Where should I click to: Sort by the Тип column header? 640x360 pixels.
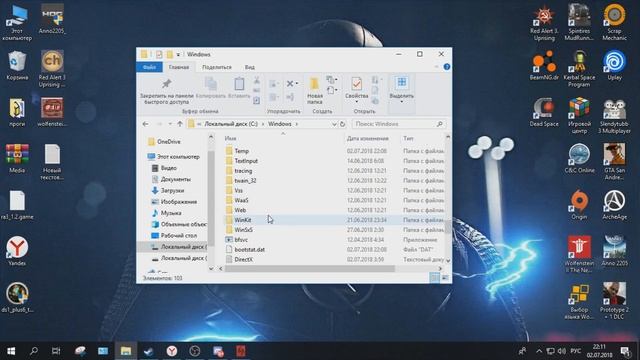tap(408, 139)
